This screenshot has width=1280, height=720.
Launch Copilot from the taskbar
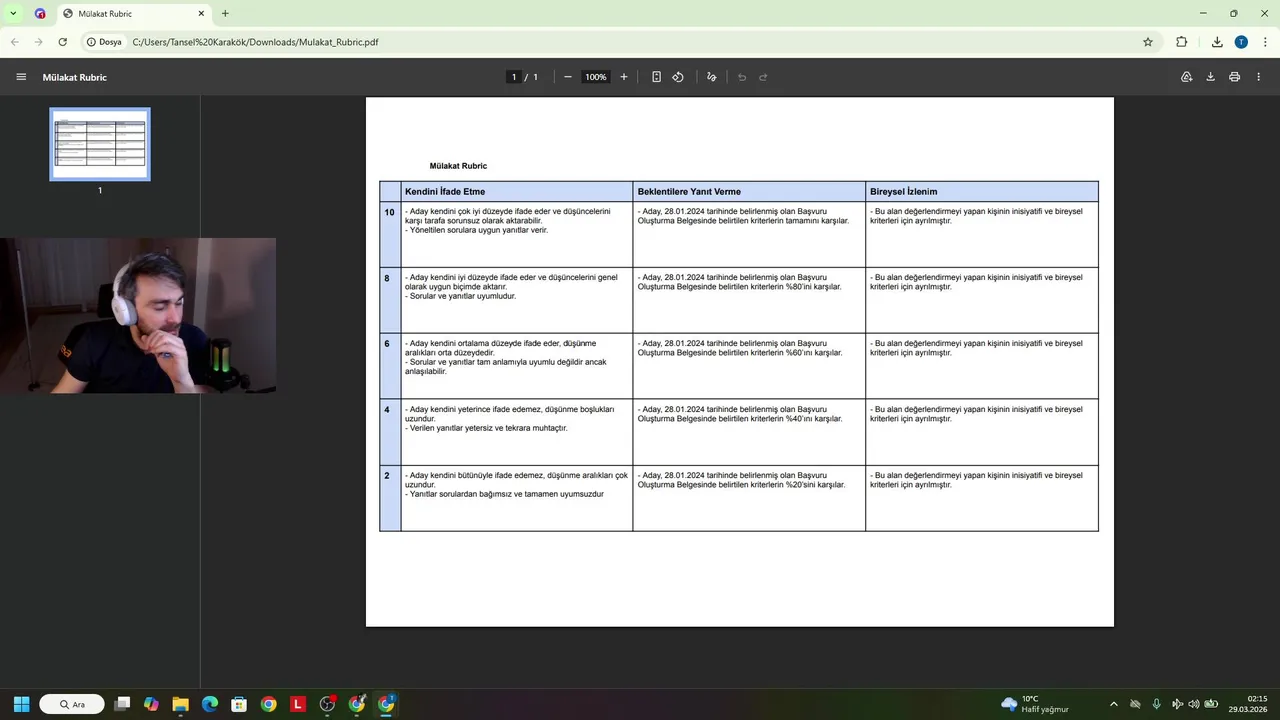tap(151, 704)
